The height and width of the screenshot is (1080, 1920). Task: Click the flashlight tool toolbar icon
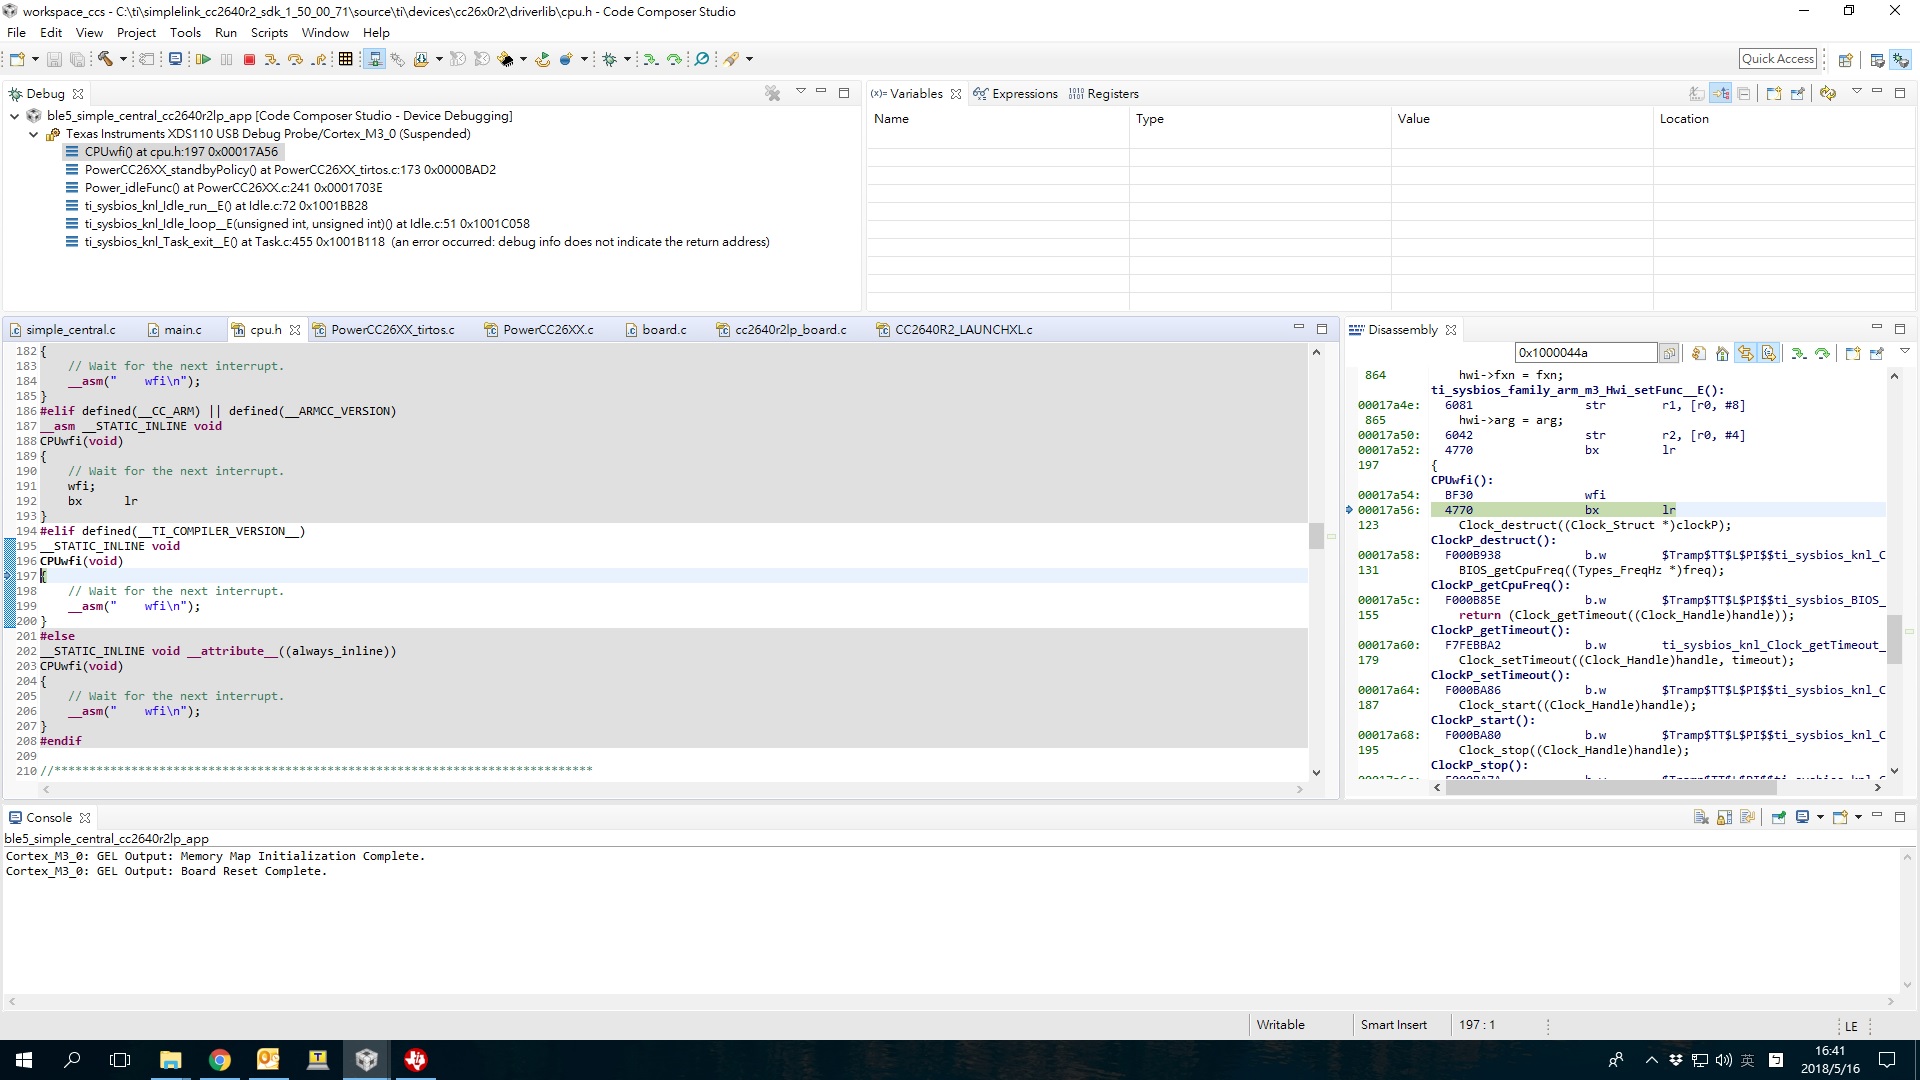click(x=732, y=59)
